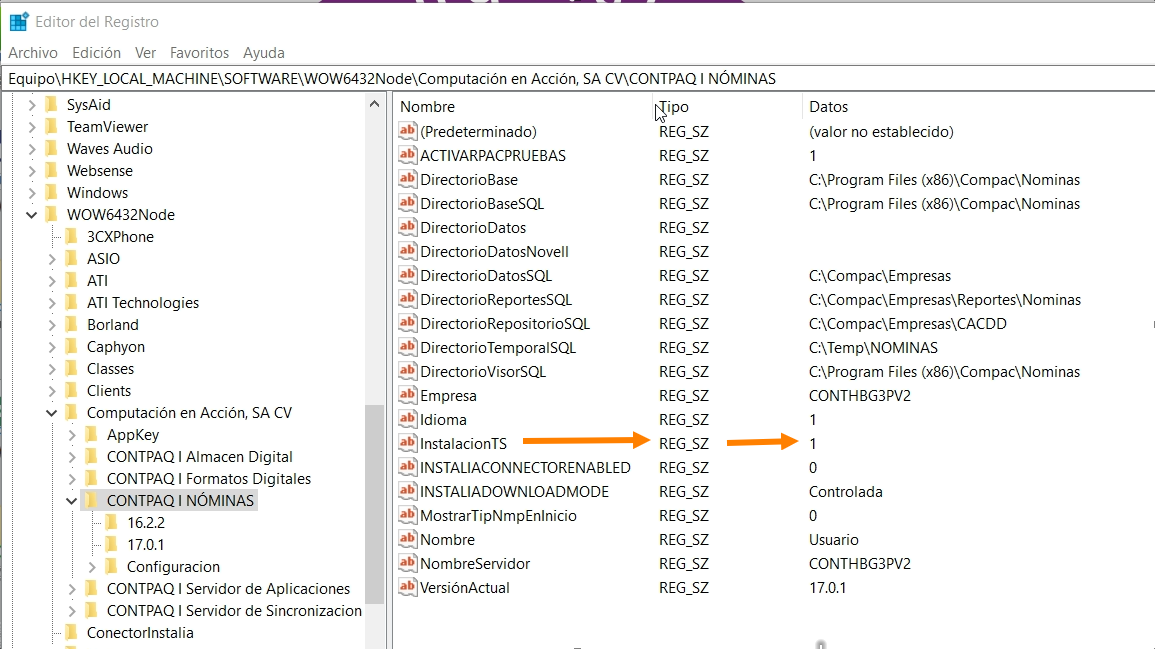Click the string icon beside MostrarTipNmpEnInicio
The height and width of the screenshot is (649, 1155).
[407, 516]
